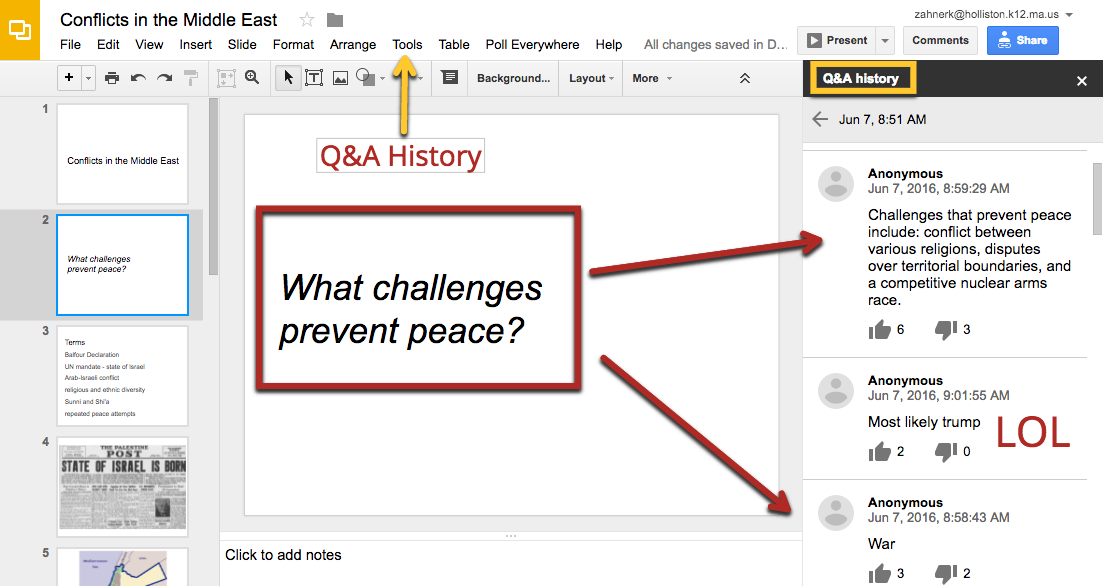Redo the last undone action
Viewport: 1103px width, 586px height.
pos(165,77)
